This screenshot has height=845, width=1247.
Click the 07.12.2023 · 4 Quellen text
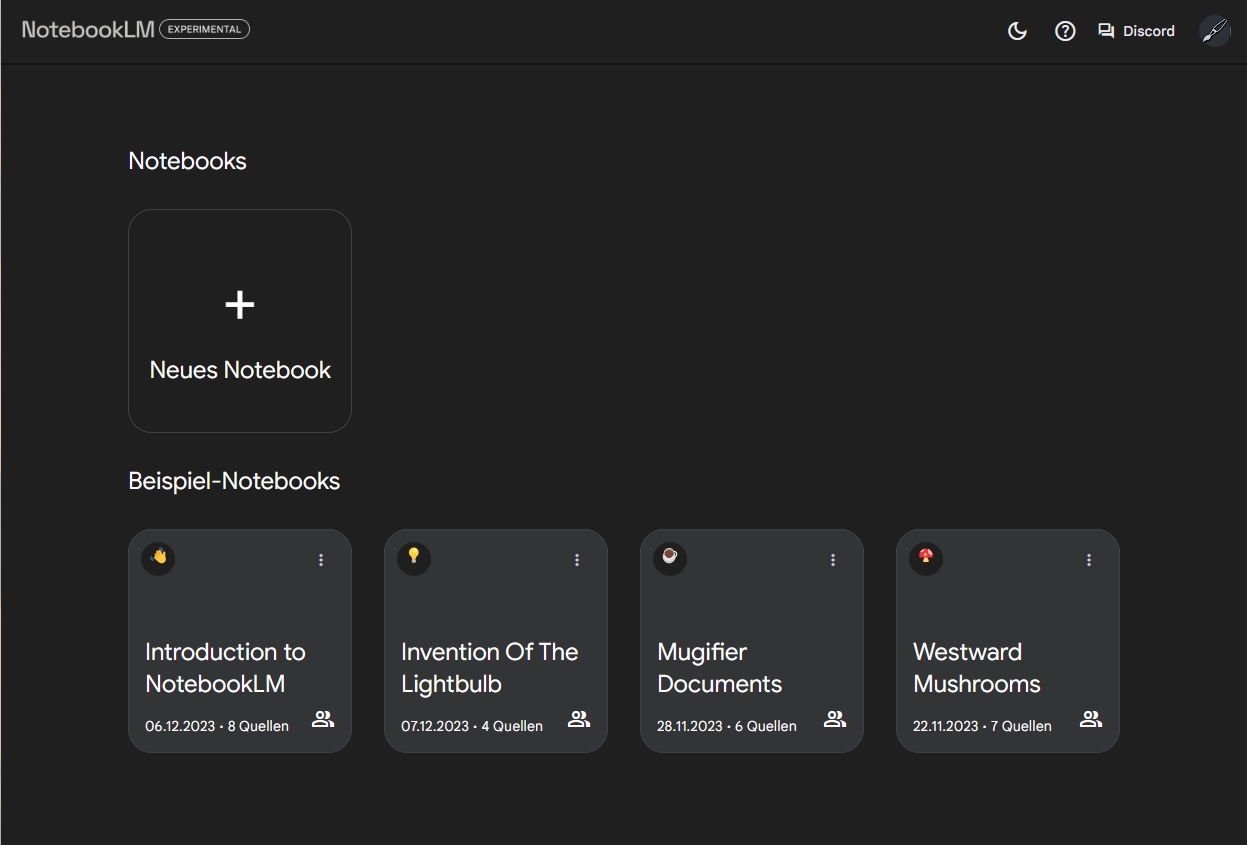tap(472, 726)
